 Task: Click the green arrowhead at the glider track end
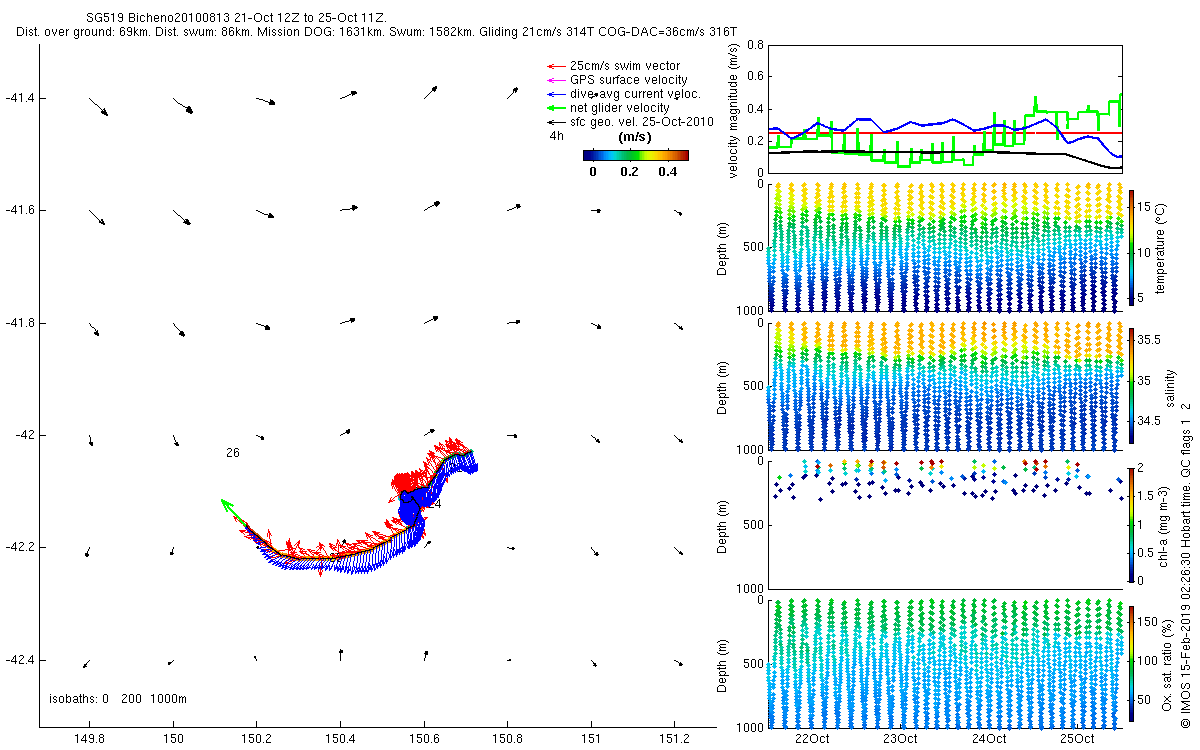(228, 506)
